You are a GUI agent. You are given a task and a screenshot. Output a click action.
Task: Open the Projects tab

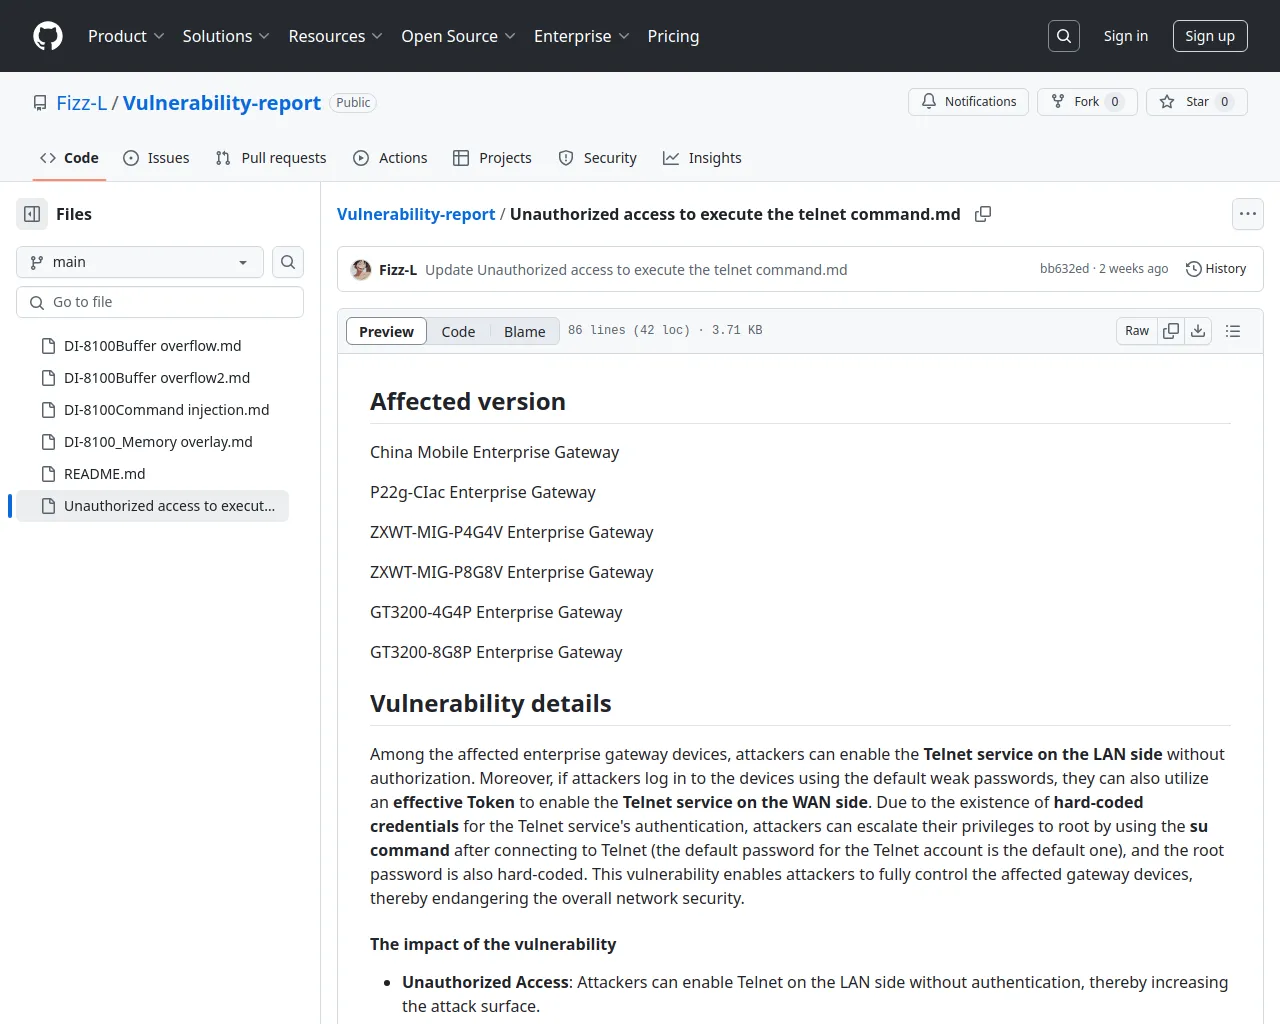click(x=492, y=158)
